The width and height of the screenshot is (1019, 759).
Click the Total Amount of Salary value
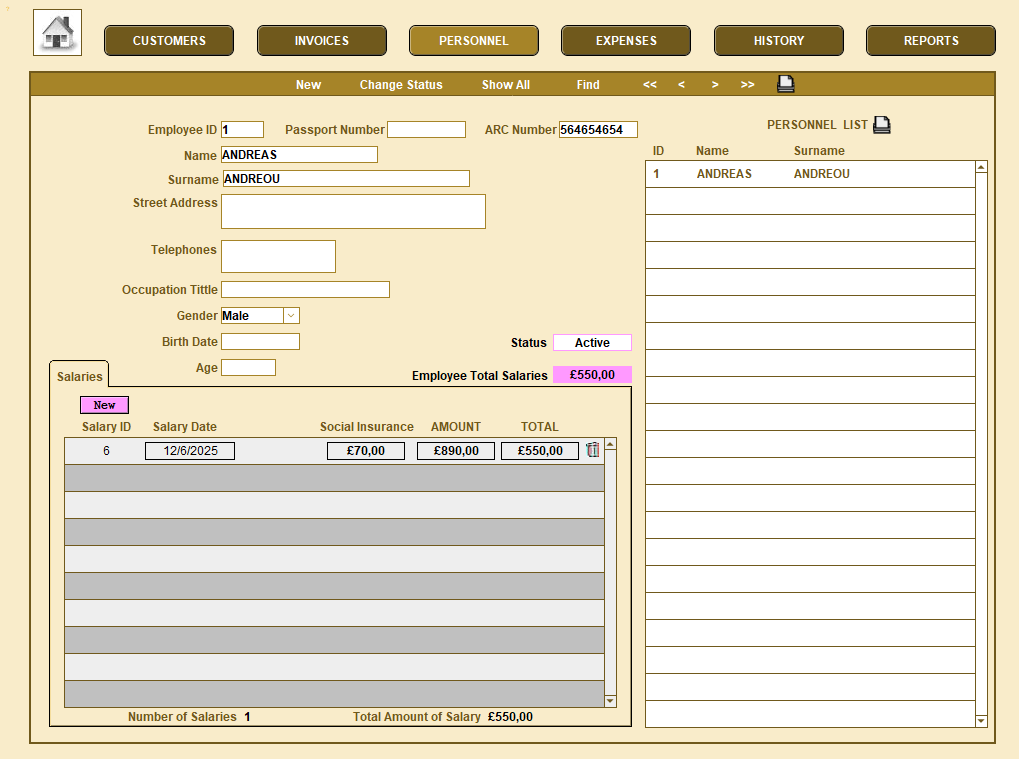(x=510, y=716)
